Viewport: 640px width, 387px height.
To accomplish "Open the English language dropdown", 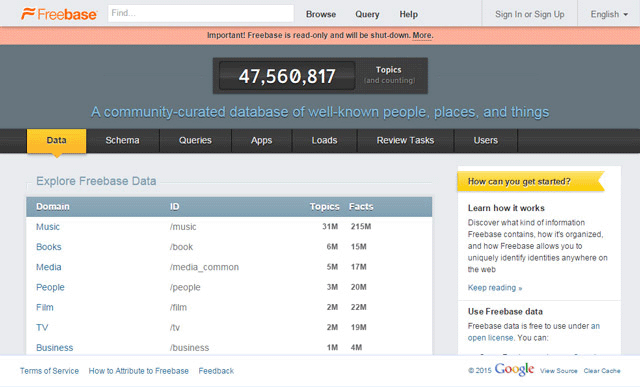I will tap(609, 14).
